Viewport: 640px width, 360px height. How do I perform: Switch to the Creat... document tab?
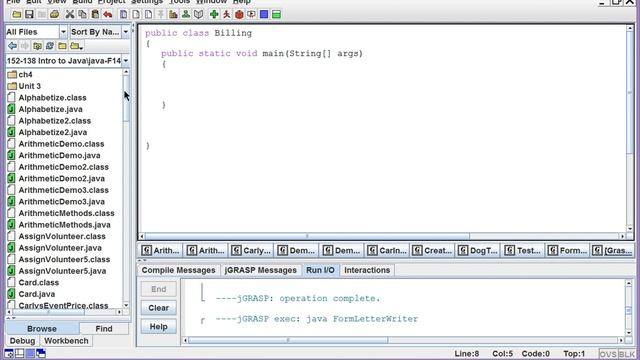coord(432,251)
